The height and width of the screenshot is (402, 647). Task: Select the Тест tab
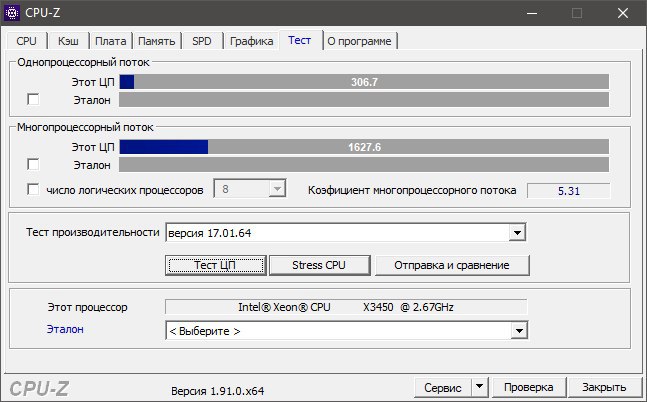[x=300, y=40]
